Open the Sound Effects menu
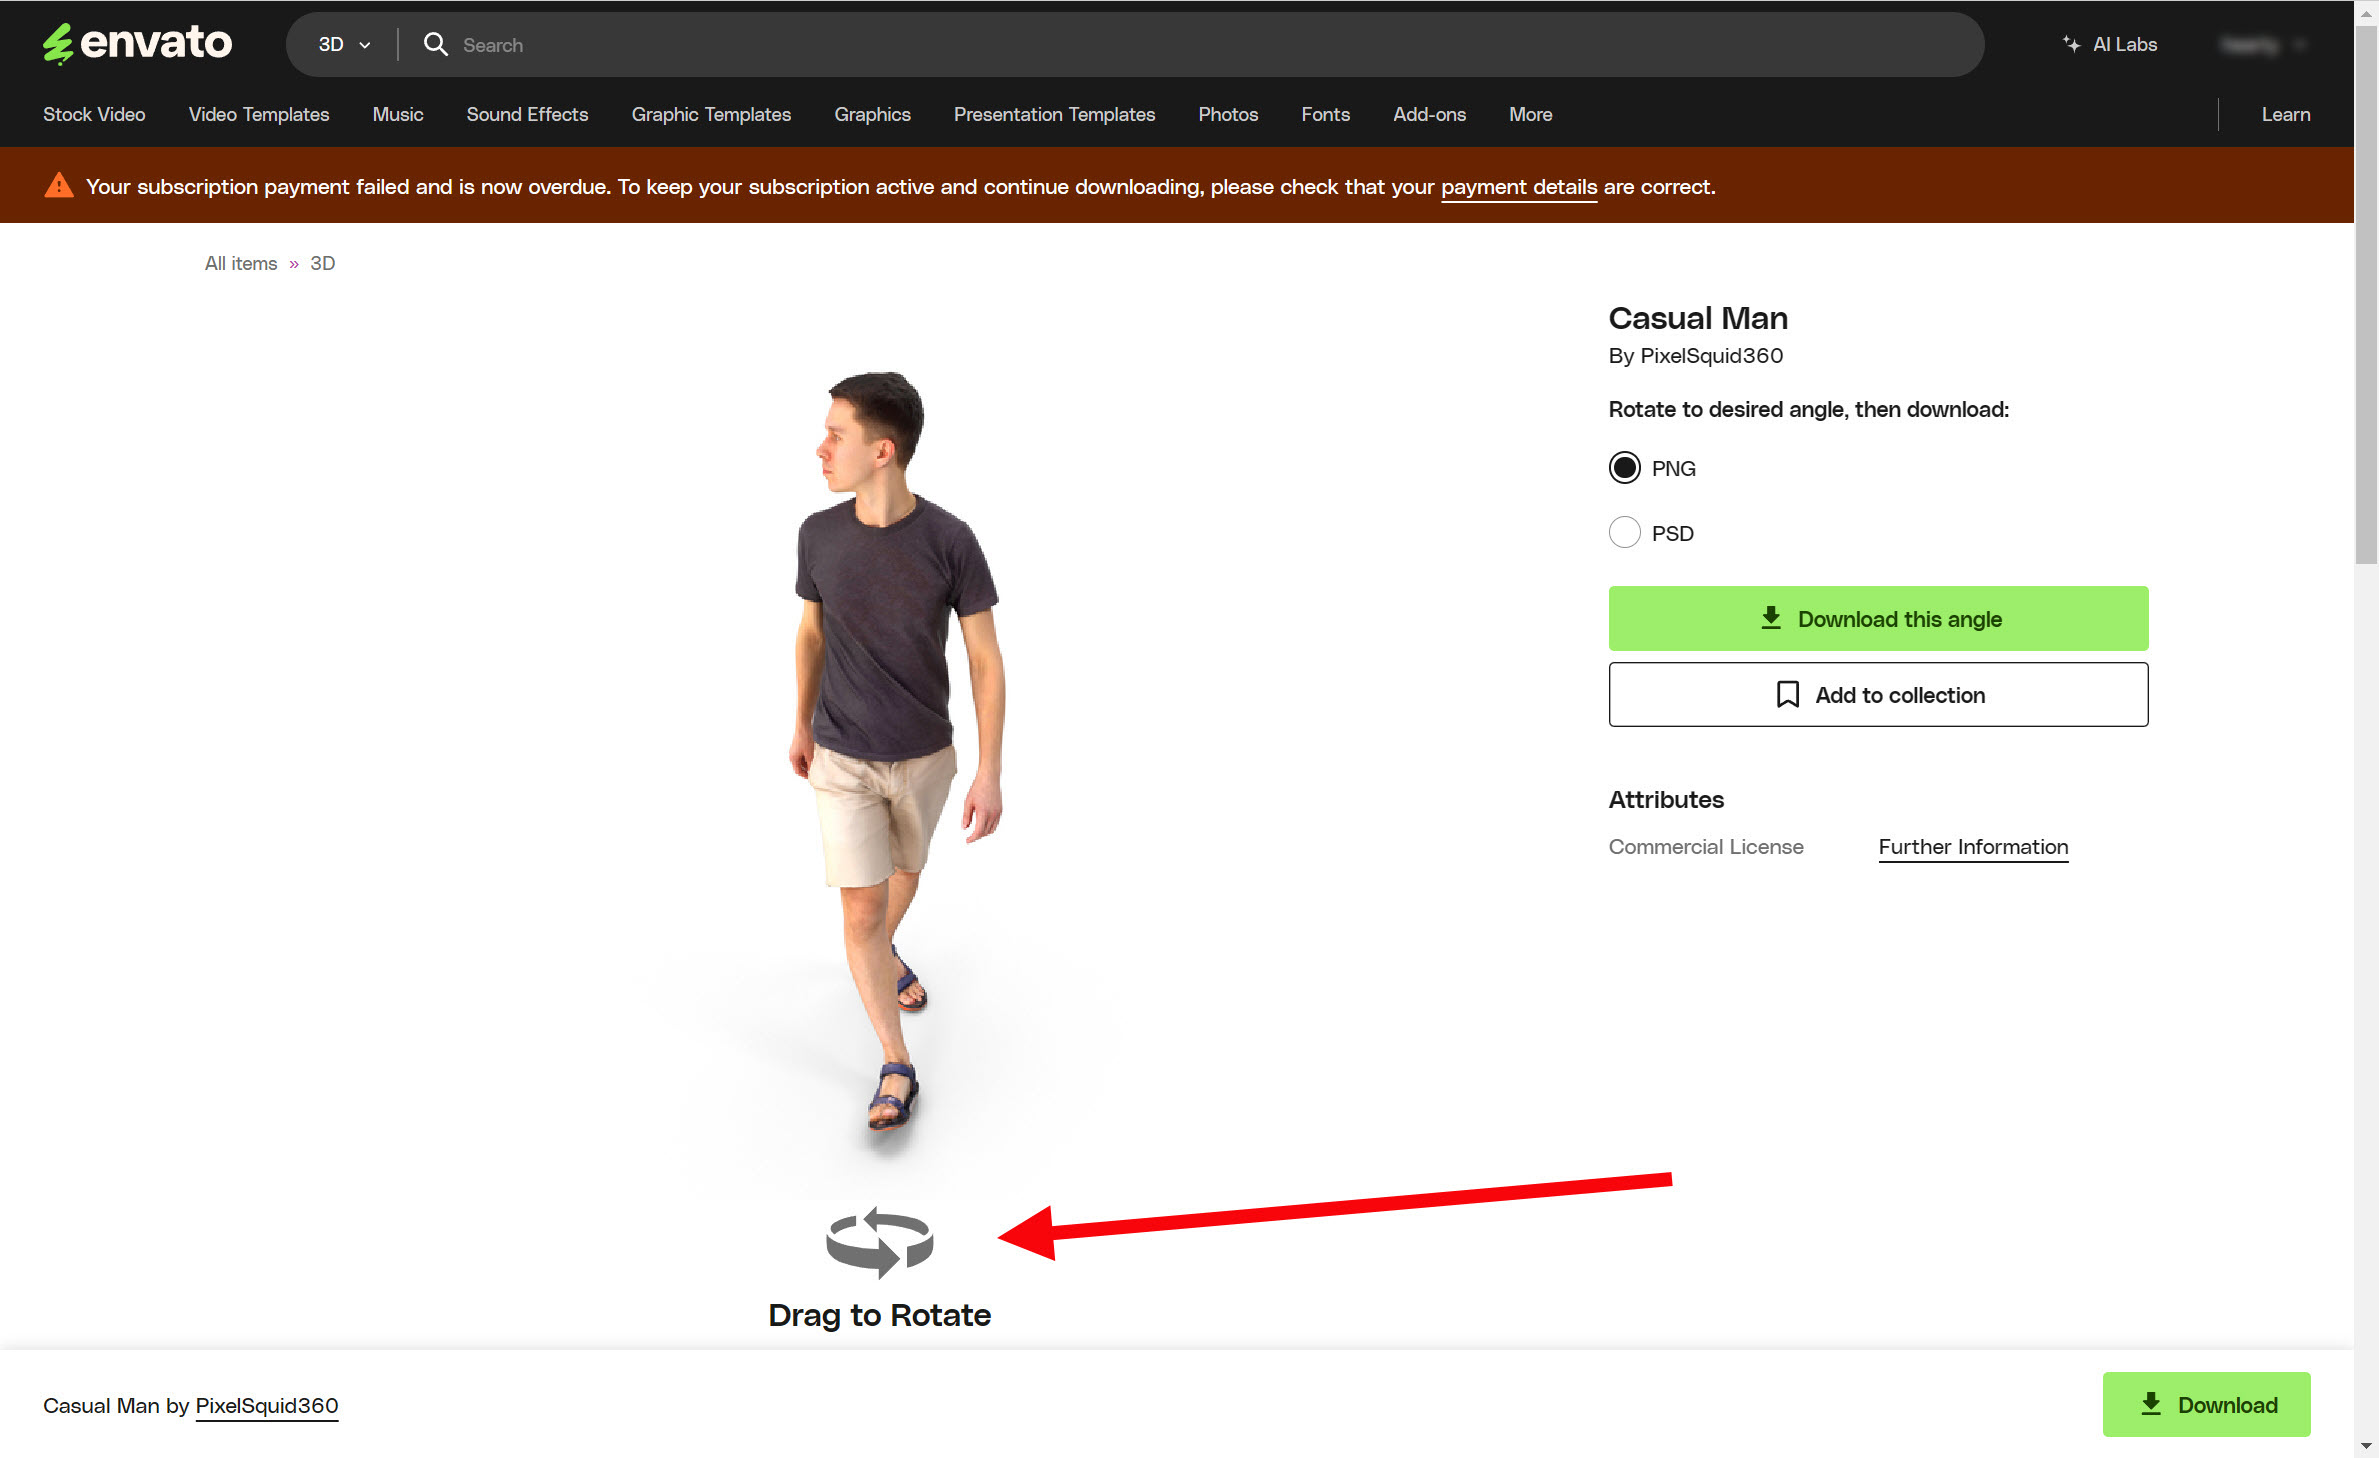The image size is (2379, 1458). (x=527, y=114)
